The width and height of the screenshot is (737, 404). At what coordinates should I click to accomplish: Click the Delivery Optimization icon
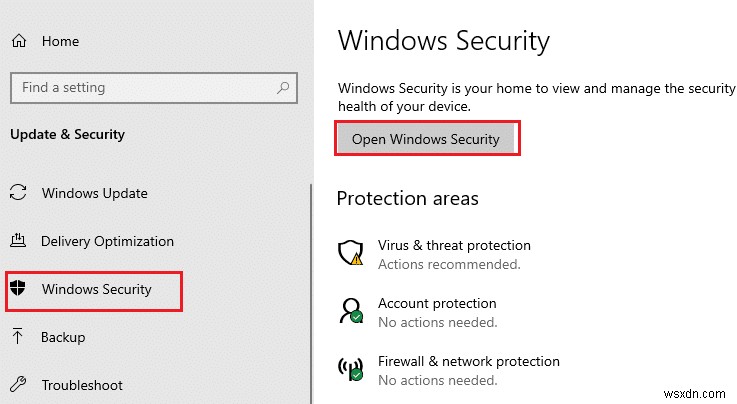(18, 241)
